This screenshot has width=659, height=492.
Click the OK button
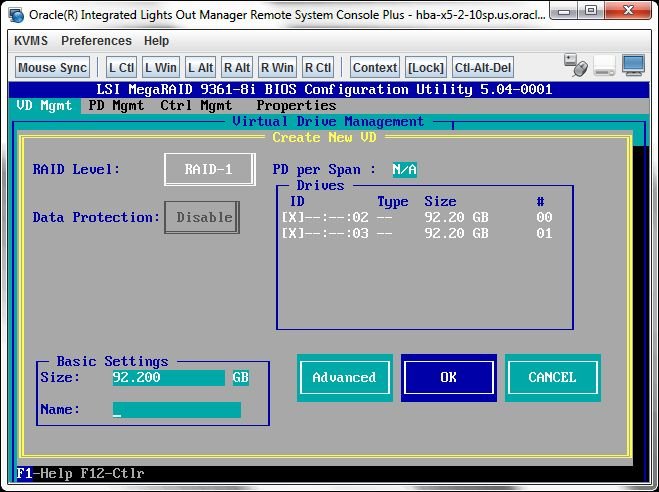click(x=449, y=378)
